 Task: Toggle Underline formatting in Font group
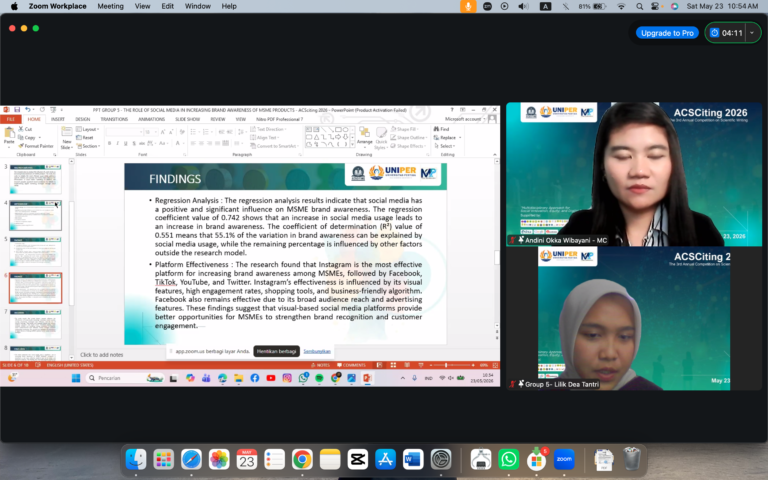[126, 144]
